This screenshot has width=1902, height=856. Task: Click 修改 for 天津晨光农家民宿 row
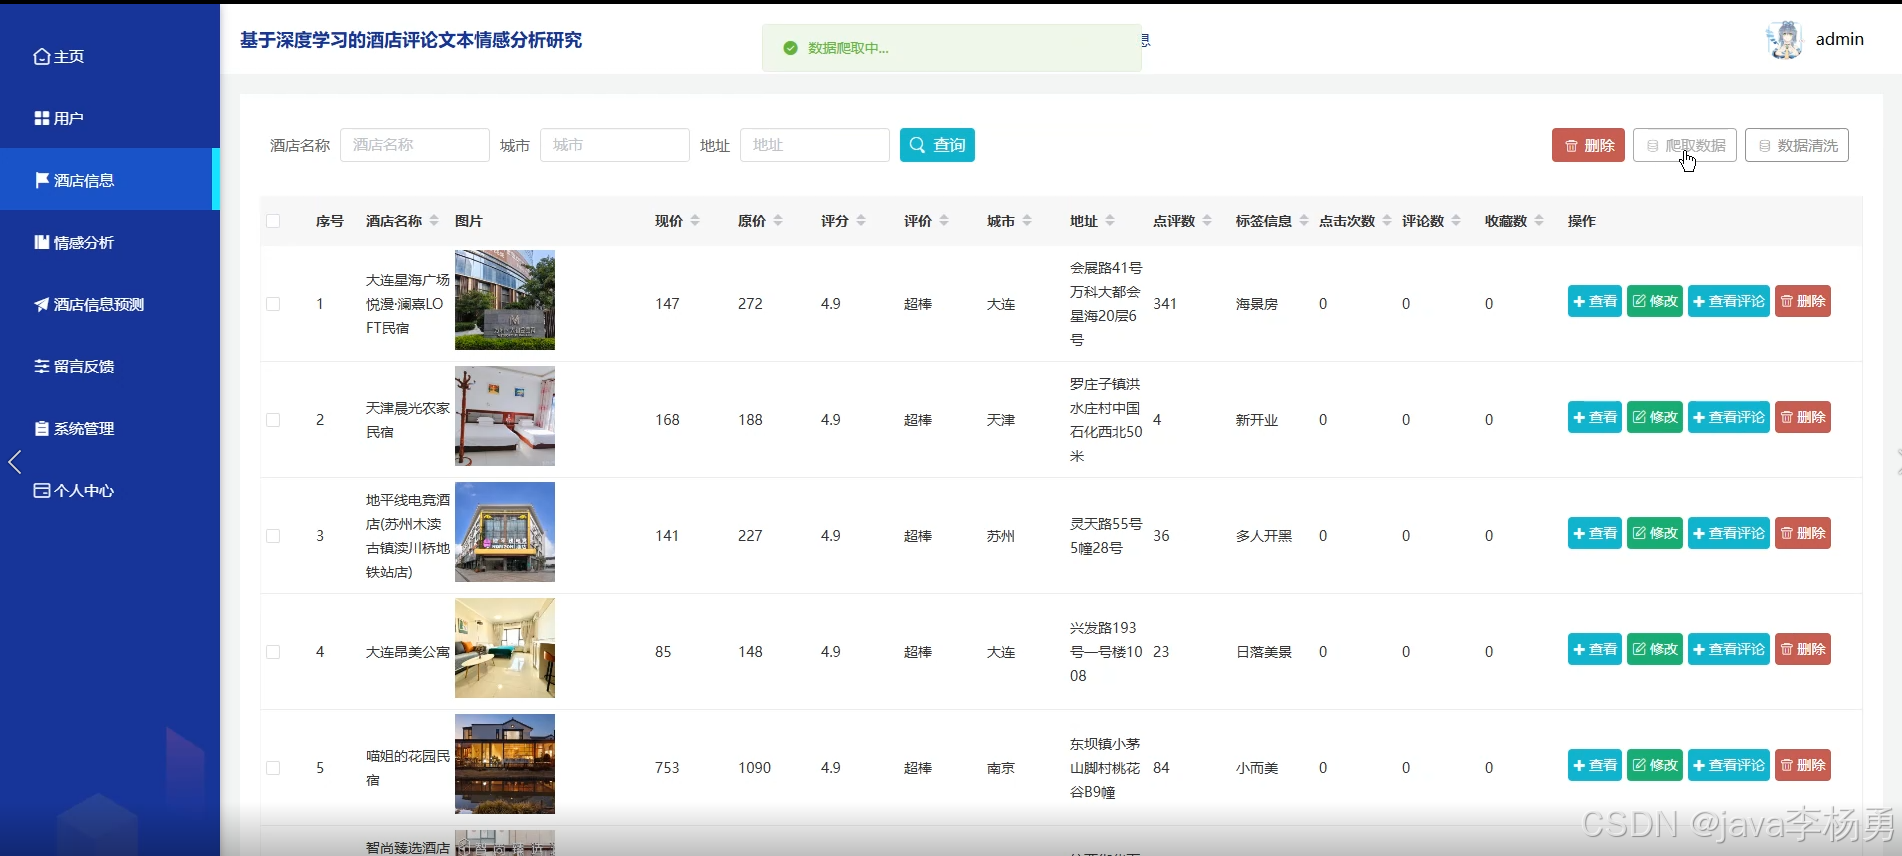pos(1655,417)
